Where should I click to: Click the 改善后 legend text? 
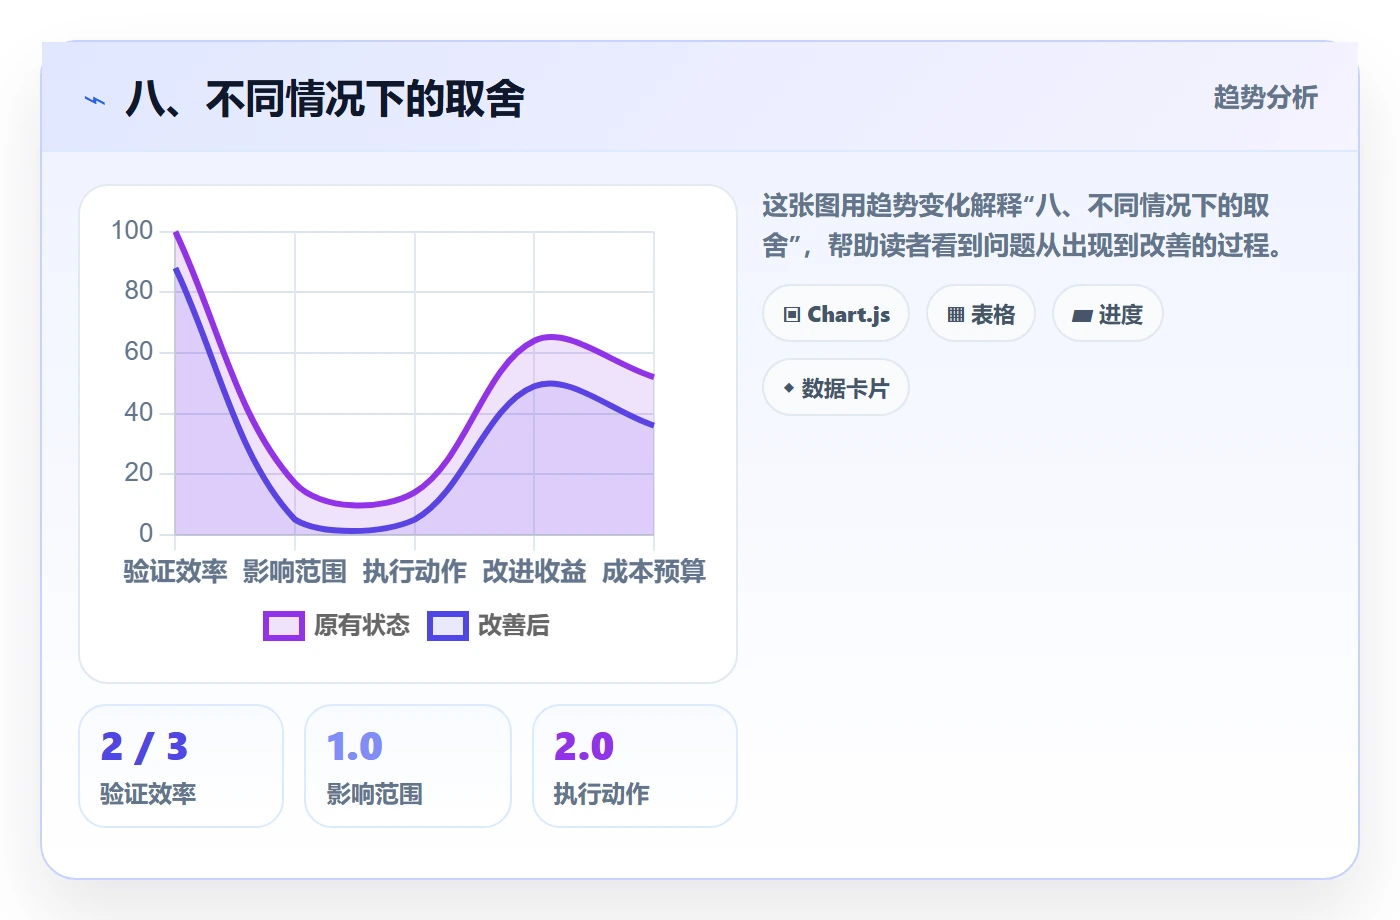pos(514,626)
